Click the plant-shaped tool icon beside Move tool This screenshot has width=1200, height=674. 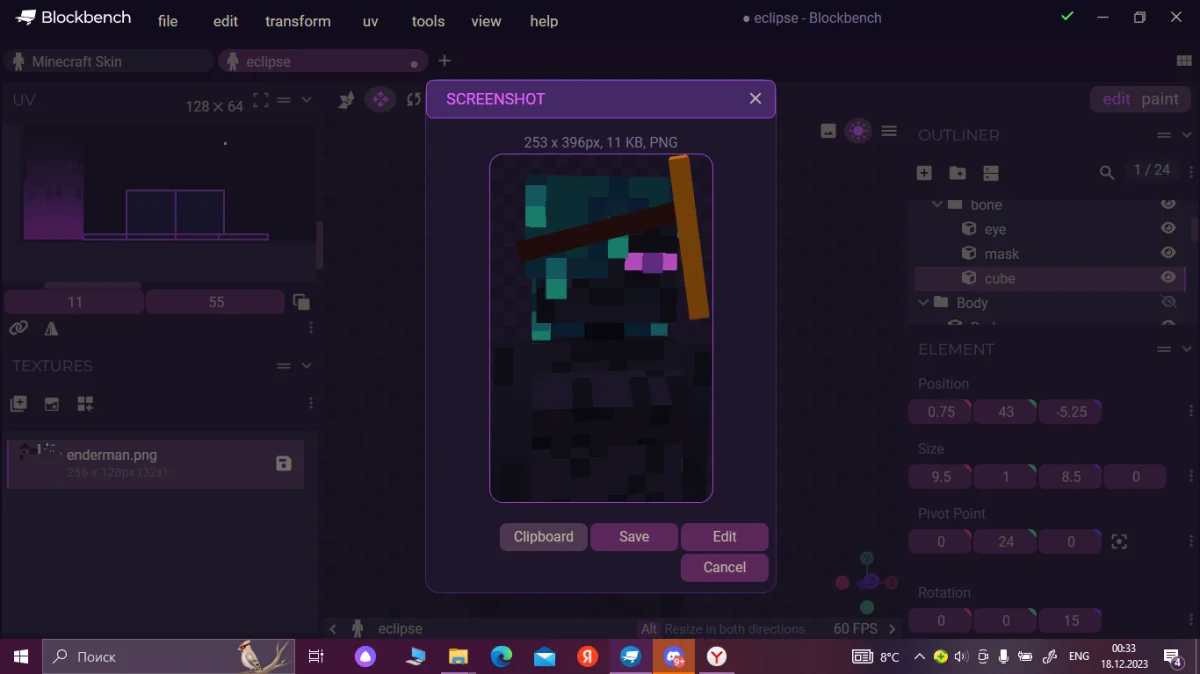346,99
